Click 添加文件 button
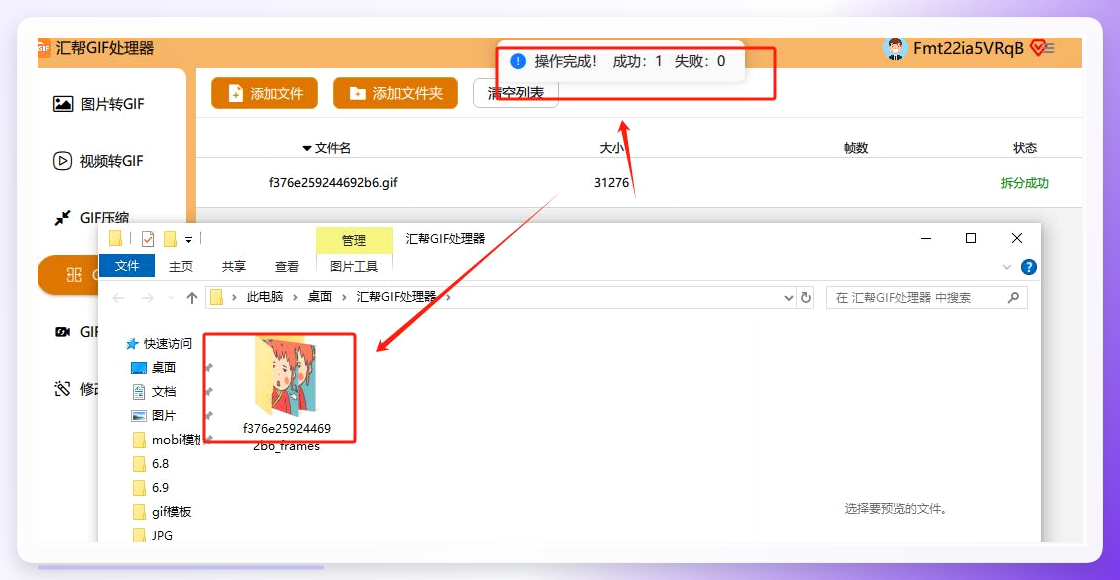 [x=264, y=93]
